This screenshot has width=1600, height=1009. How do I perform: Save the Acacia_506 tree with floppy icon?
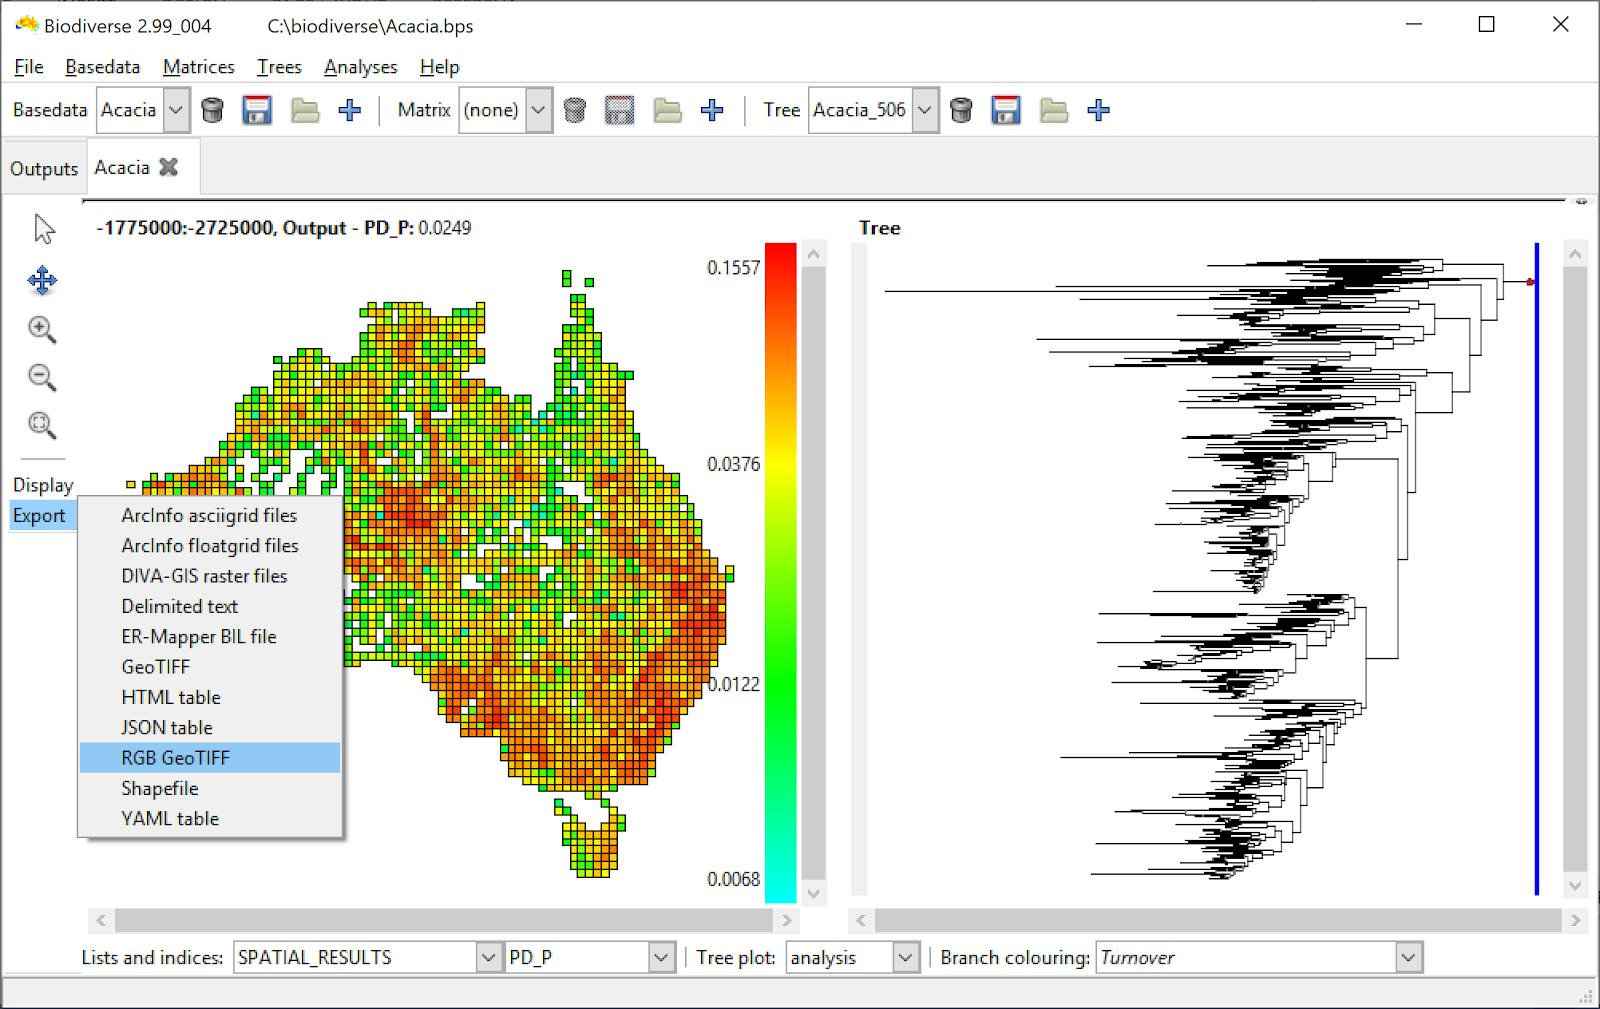pos(1006,110)
